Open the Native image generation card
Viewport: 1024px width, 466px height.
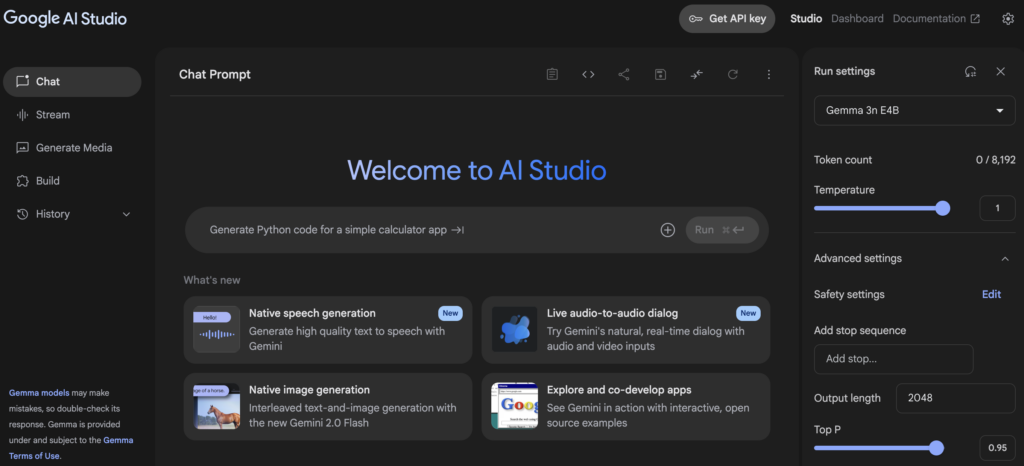[x=328, y=407]
